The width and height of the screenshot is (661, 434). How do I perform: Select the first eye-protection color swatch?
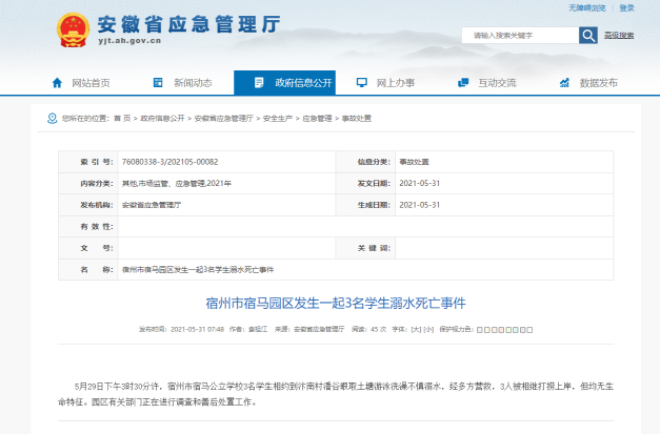point(480,330)
